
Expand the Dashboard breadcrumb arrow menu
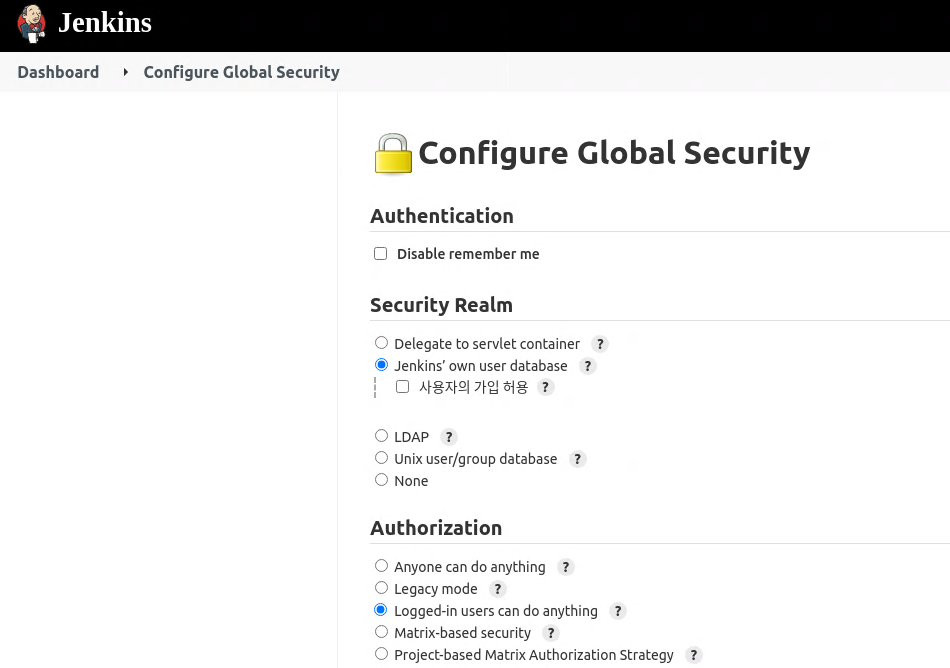click(x=125, y=72)
